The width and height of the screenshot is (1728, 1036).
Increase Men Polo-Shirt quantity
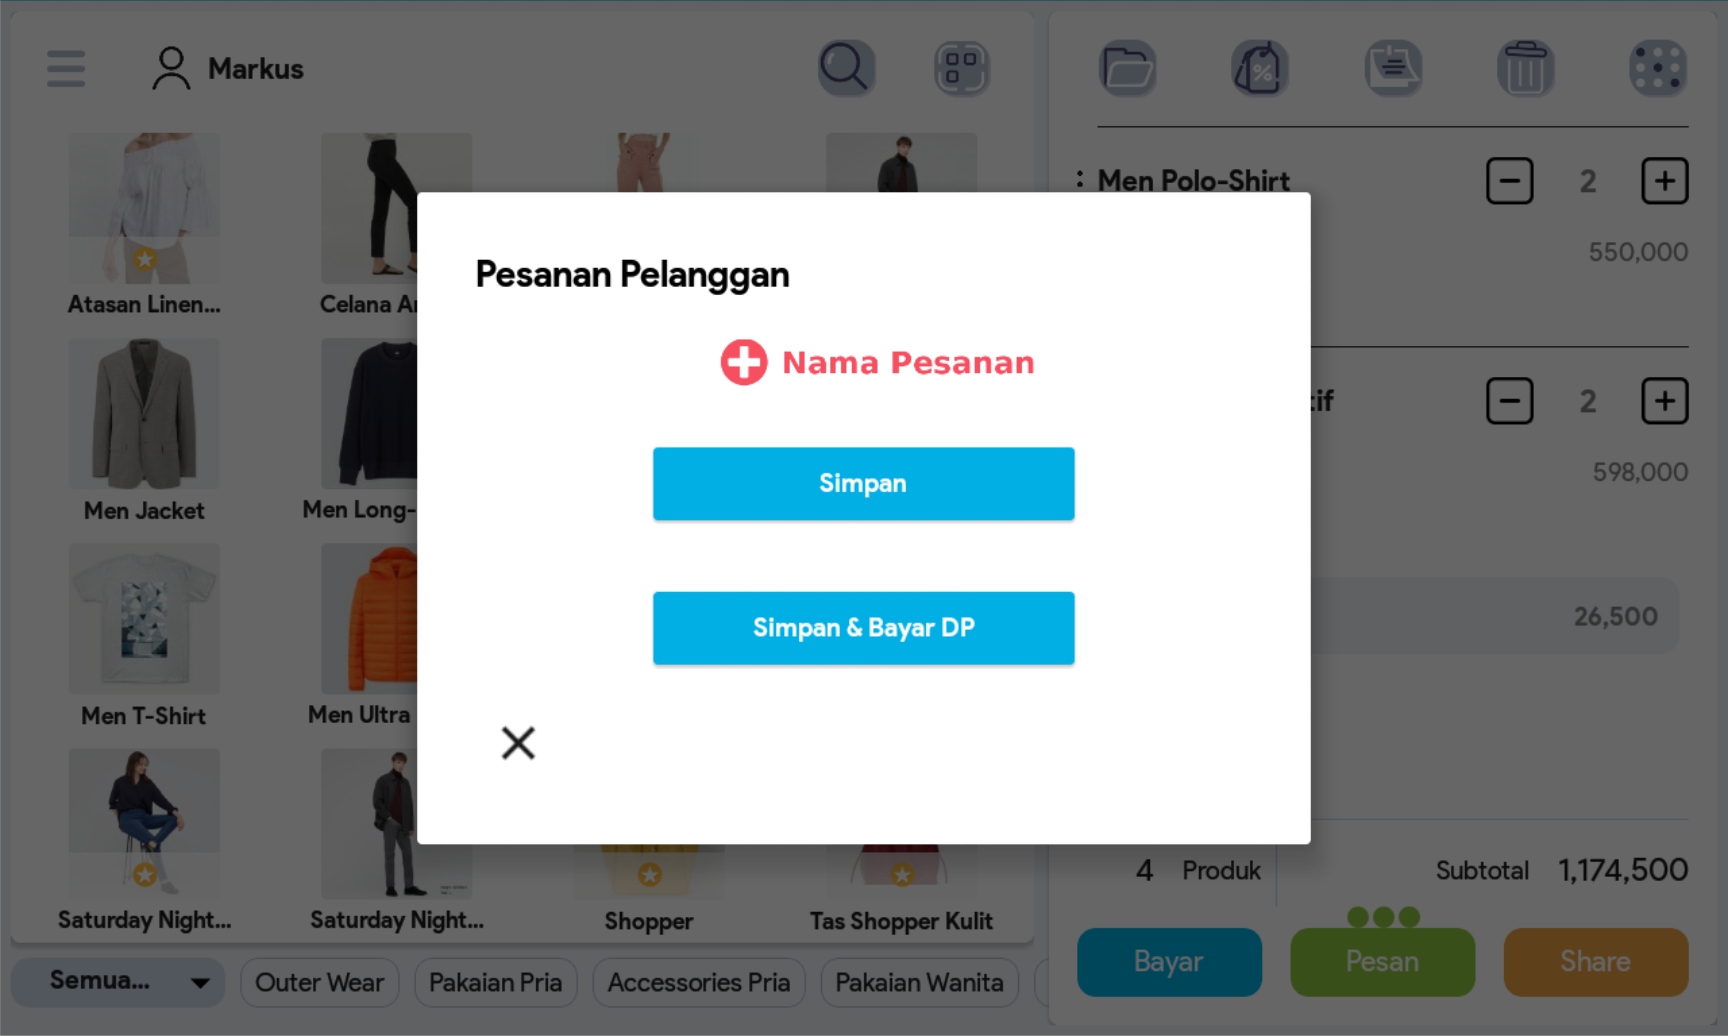[1664, 181]
